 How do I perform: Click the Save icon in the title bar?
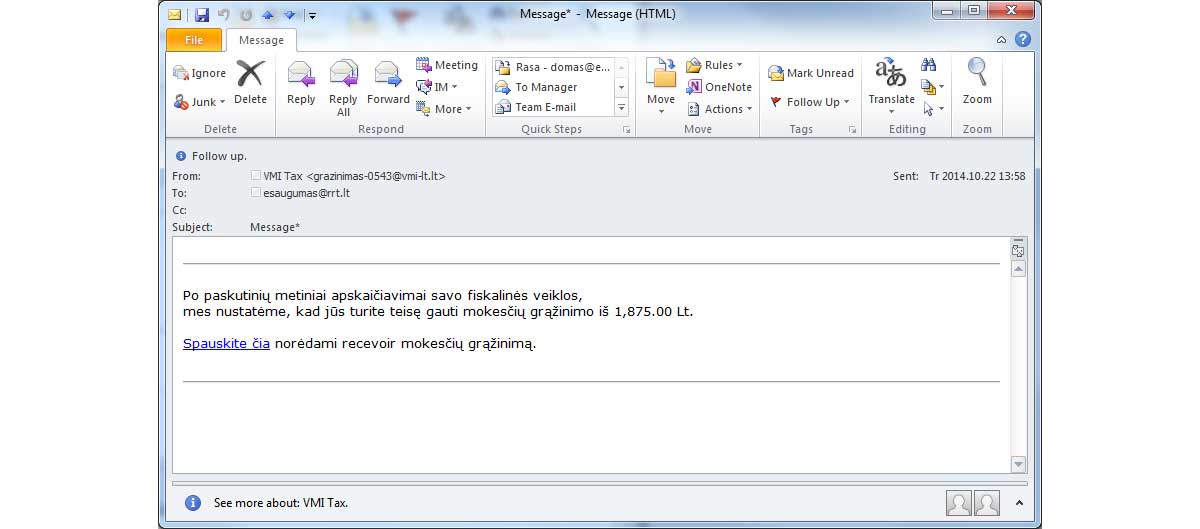202,15
